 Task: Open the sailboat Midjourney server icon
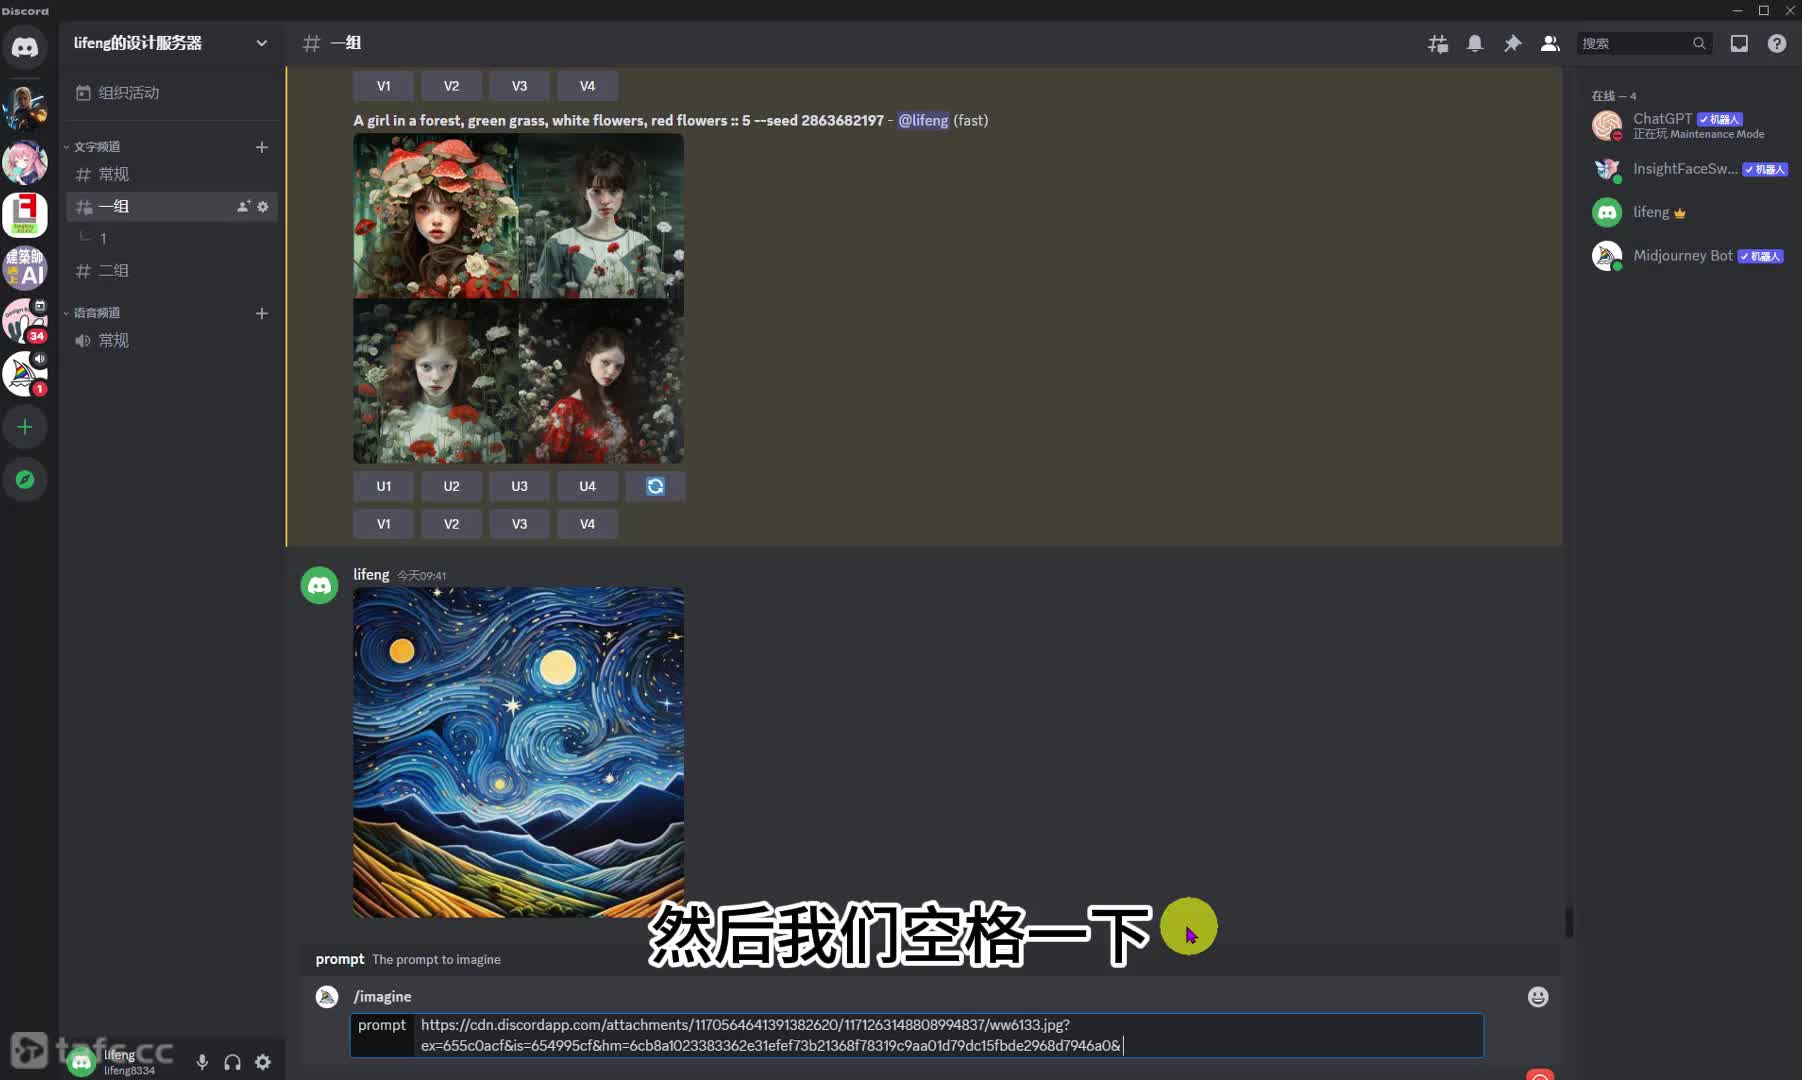pos(25,373)
